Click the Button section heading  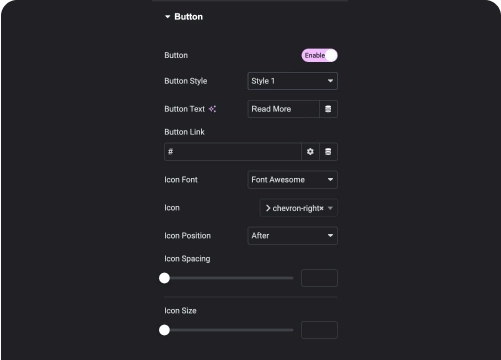pyautogui.click(x=188, y=17)
